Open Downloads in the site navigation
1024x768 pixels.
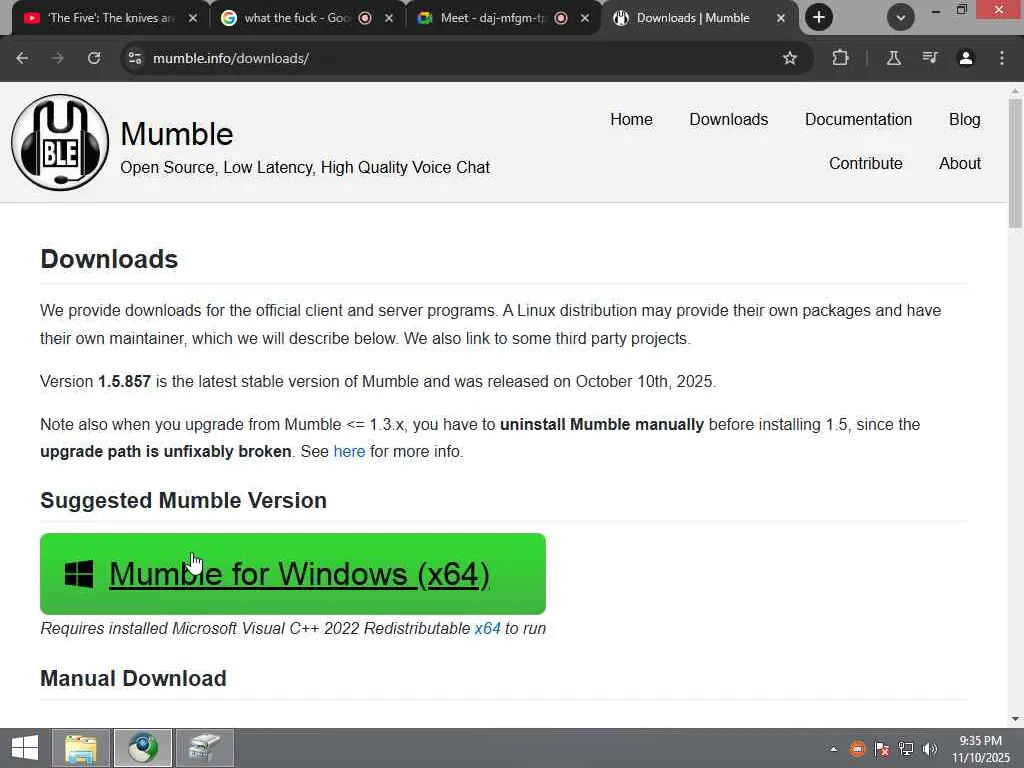click(729, 120)
